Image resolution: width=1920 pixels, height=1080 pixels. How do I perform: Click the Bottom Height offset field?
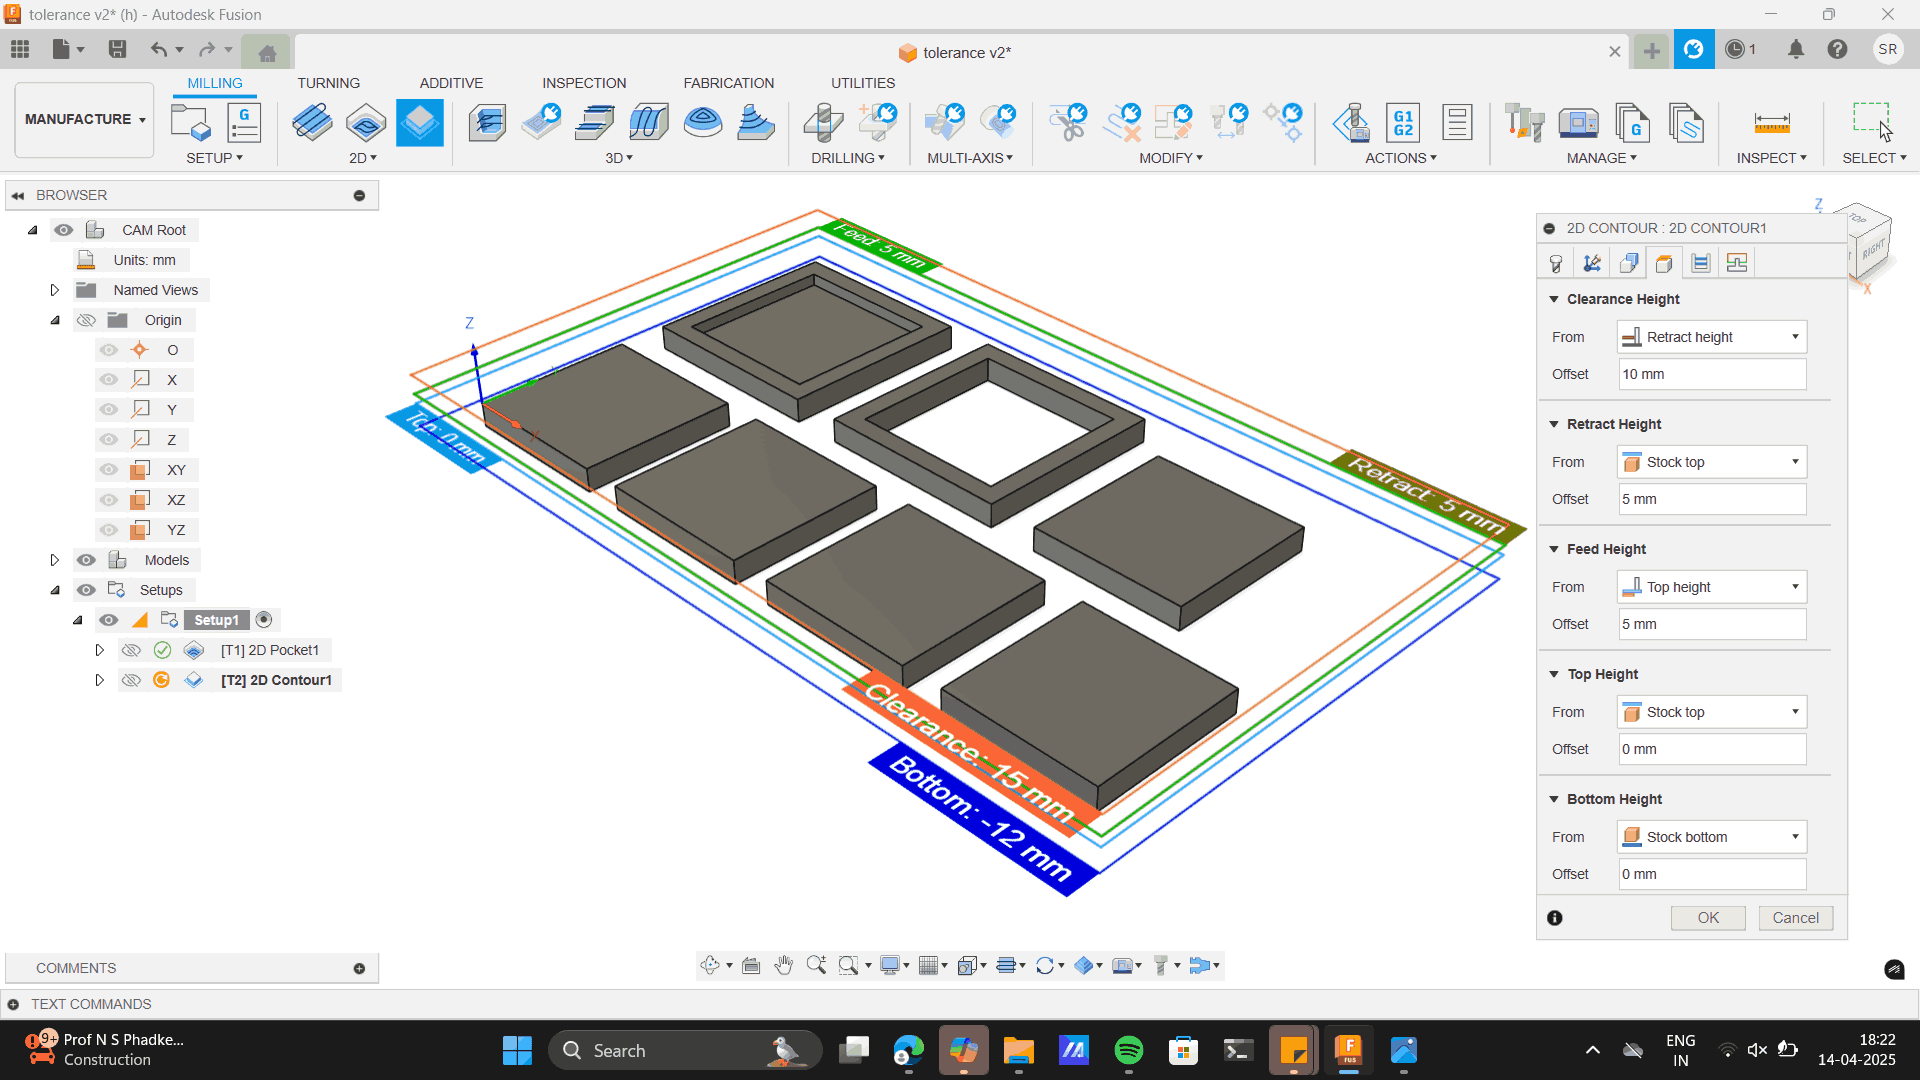1712,874
